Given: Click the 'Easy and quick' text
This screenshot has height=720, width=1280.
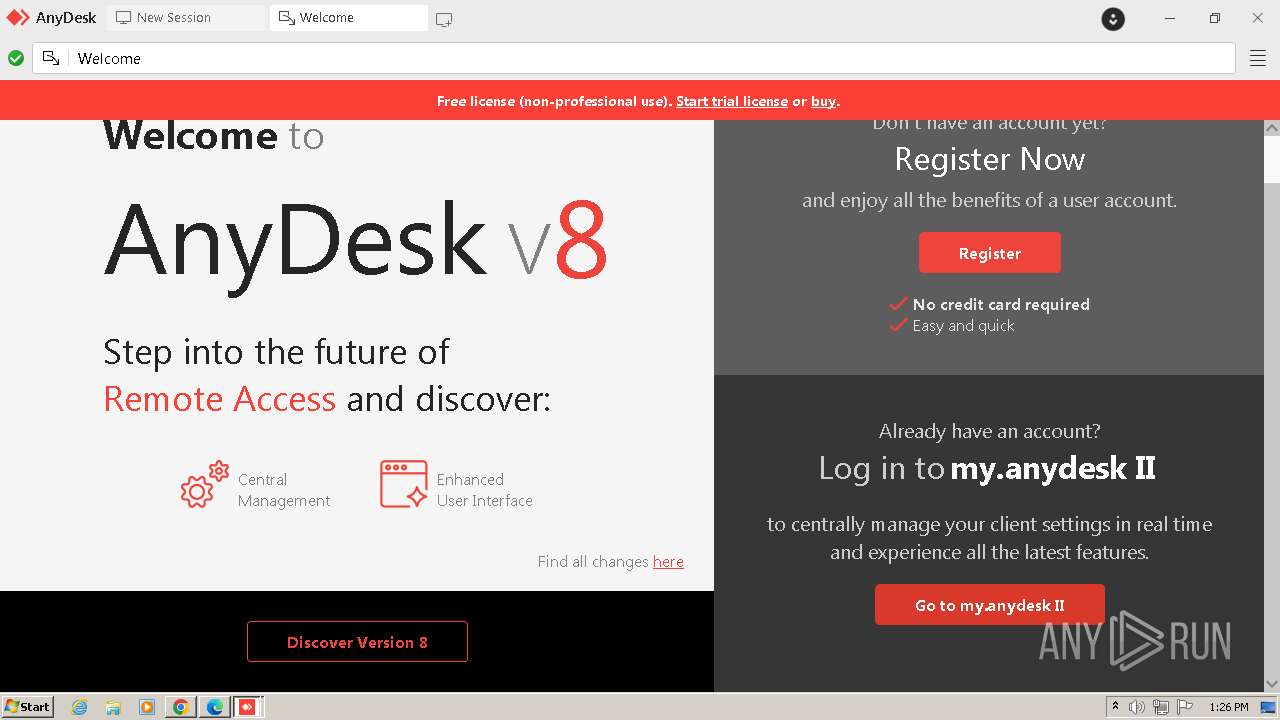Looking at the screenshot, I should tap(963, 326).
